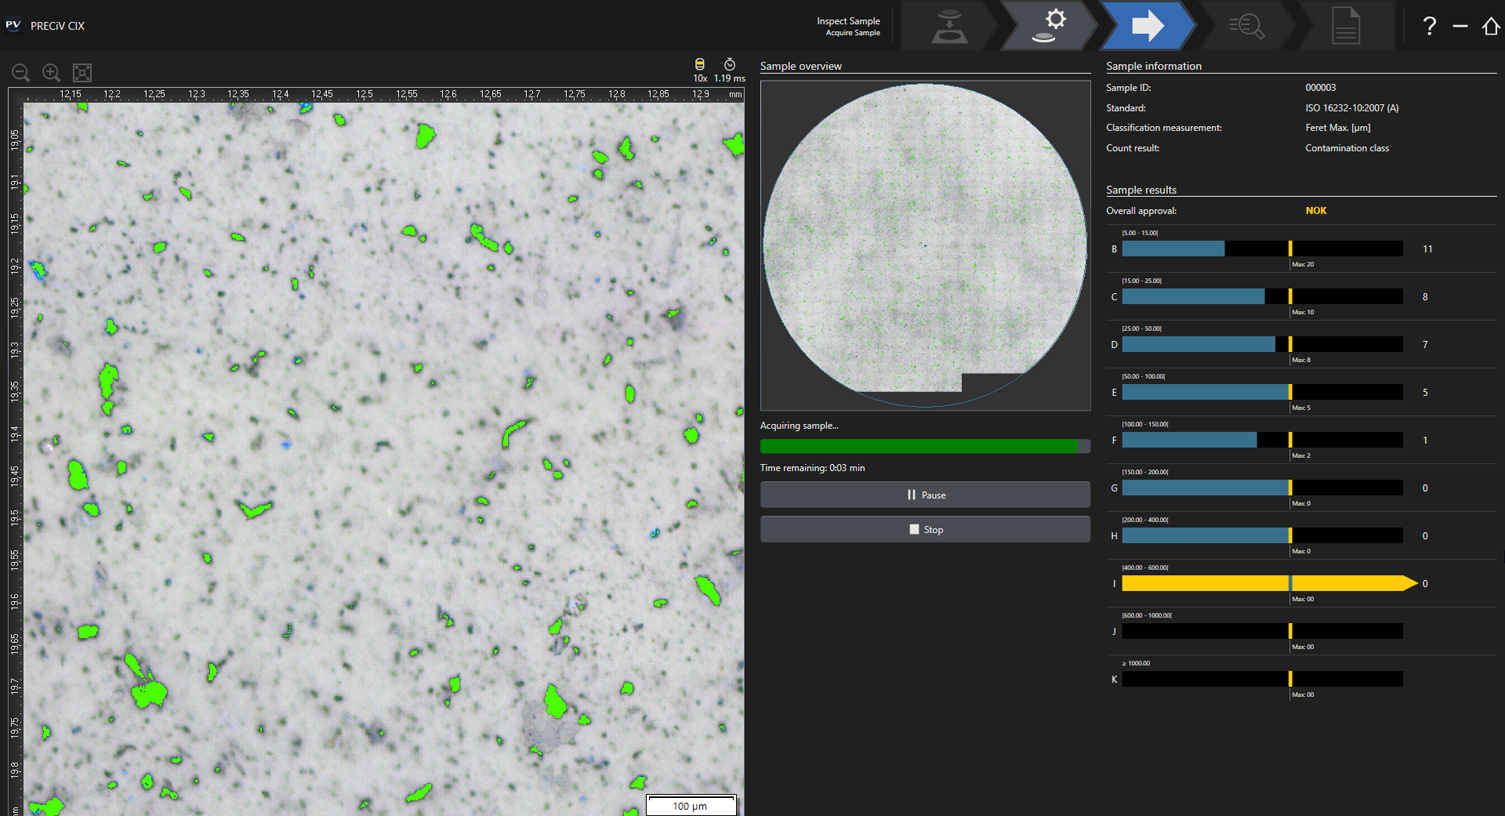Open the sample settings gear step
1505x816 pixels.
1048,26
